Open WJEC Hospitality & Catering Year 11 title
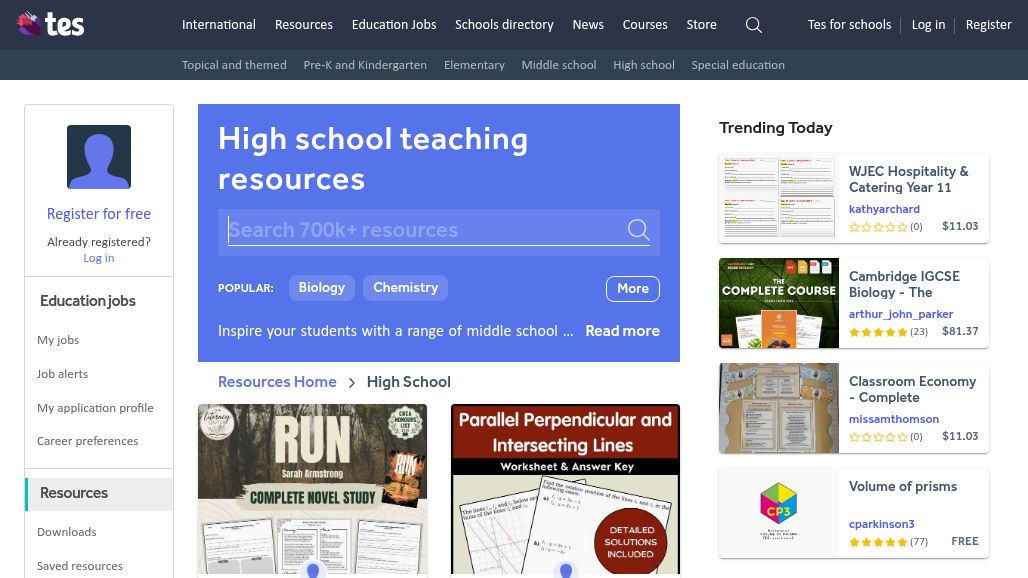Image resolution: width=1028 pixels, height=578 pixels. [x=909, y=180]
